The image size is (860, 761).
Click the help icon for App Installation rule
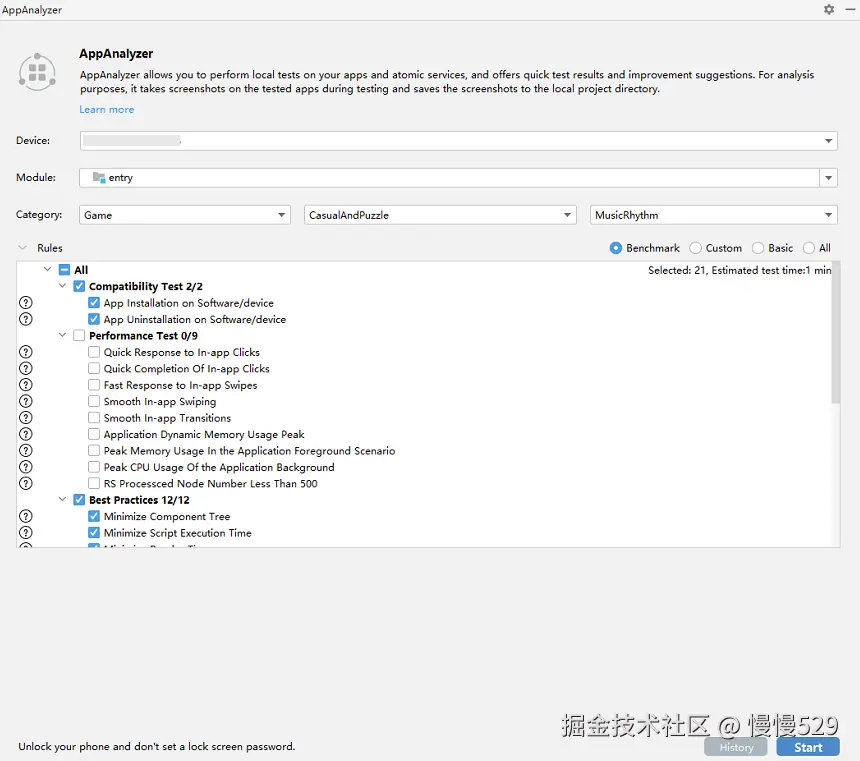pos(26,303)
